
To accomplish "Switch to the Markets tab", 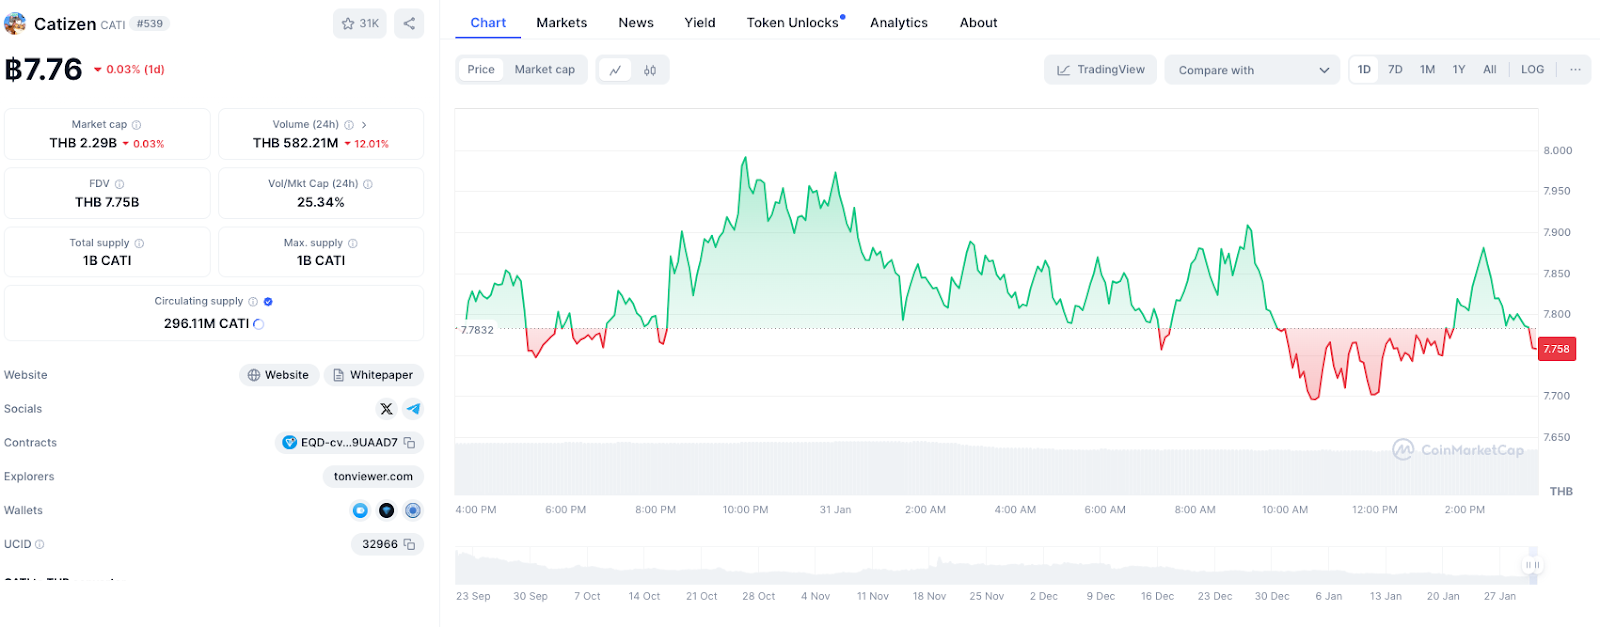I will [562, 22].
